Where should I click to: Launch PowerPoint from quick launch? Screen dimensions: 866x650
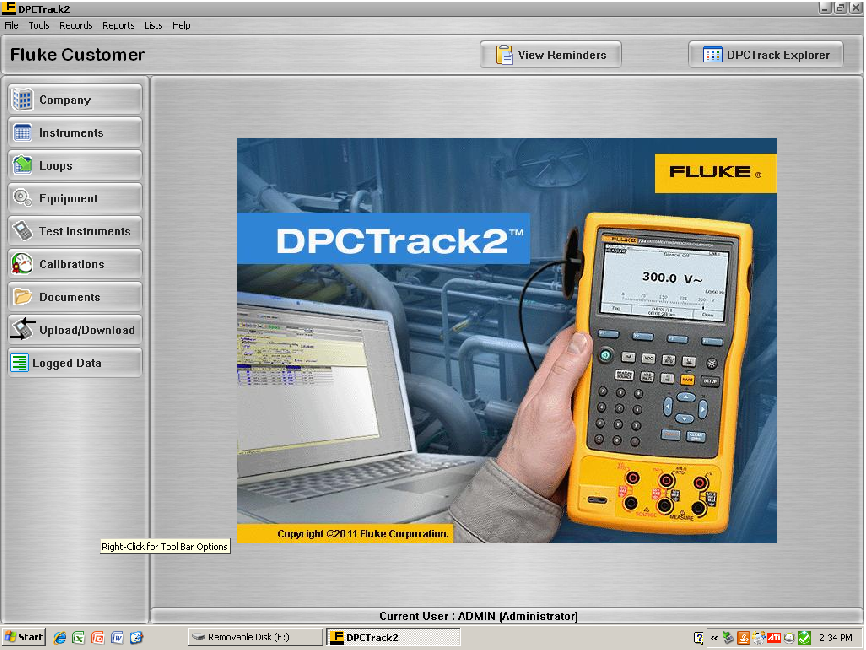tap(98, 637)
